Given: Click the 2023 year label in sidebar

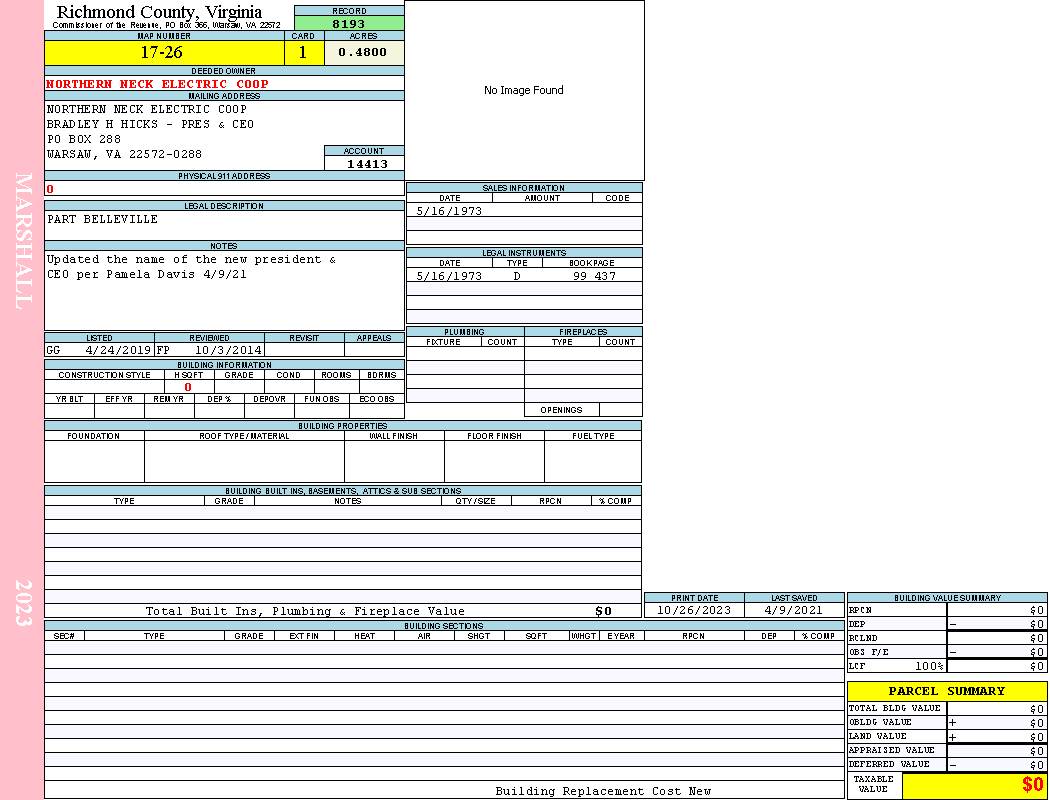Looking at the screenshot, I should coord(24,602).
